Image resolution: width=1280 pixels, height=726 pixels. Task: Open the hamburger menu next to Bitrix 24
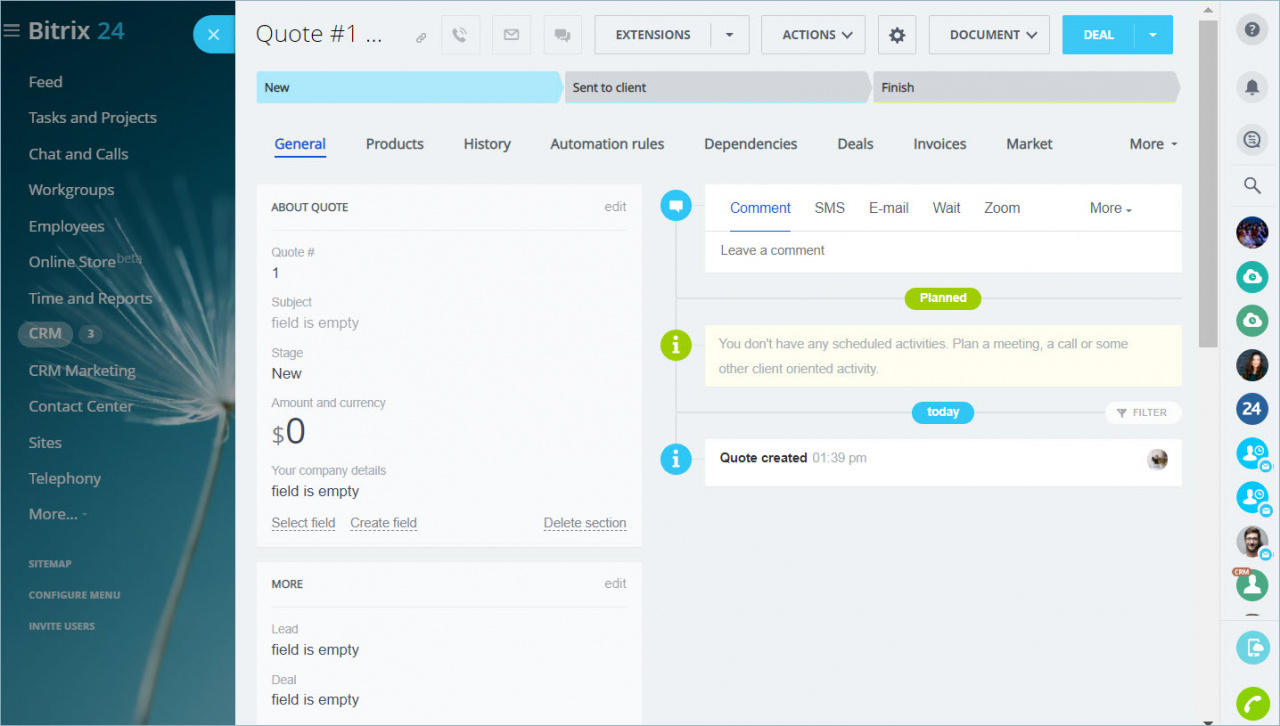tap(12, 31)
